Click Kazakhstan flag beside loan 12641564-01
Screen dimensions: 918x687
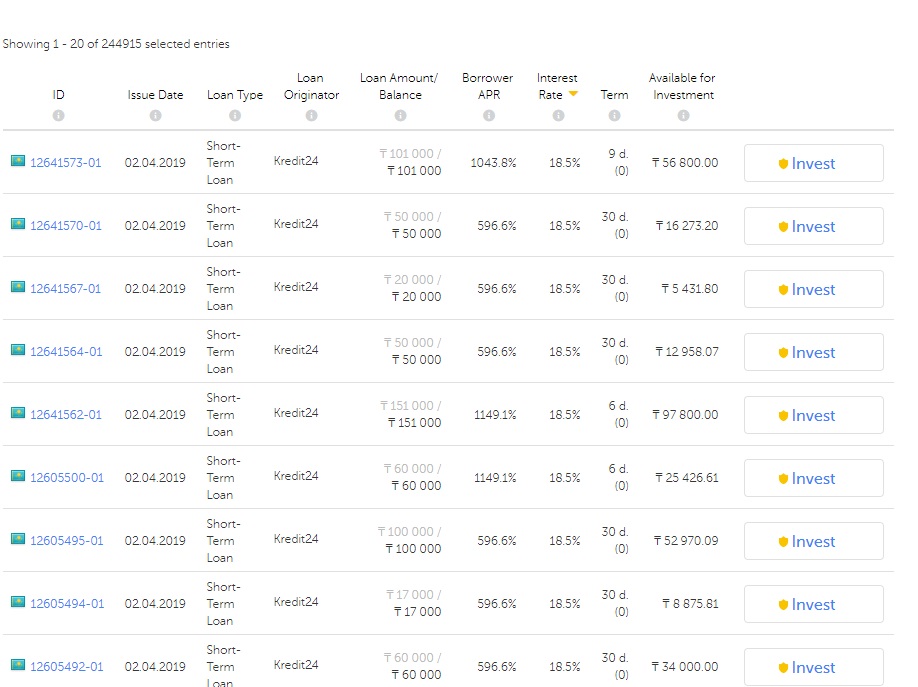click(18, 350)
